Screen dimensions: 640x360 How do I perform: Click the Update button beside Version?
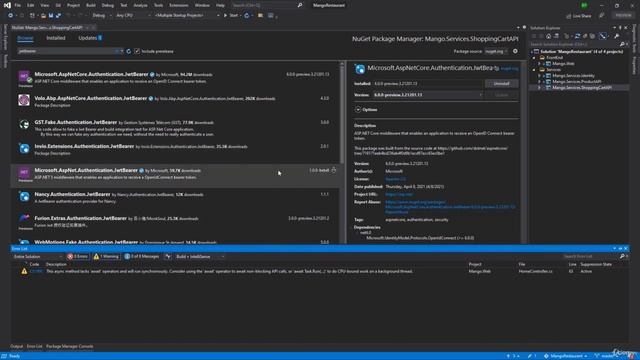pos(501,95)
